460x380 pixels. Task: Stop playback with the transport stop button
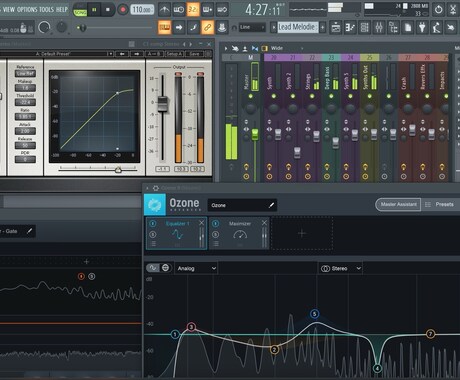click(x=107, y=10)
